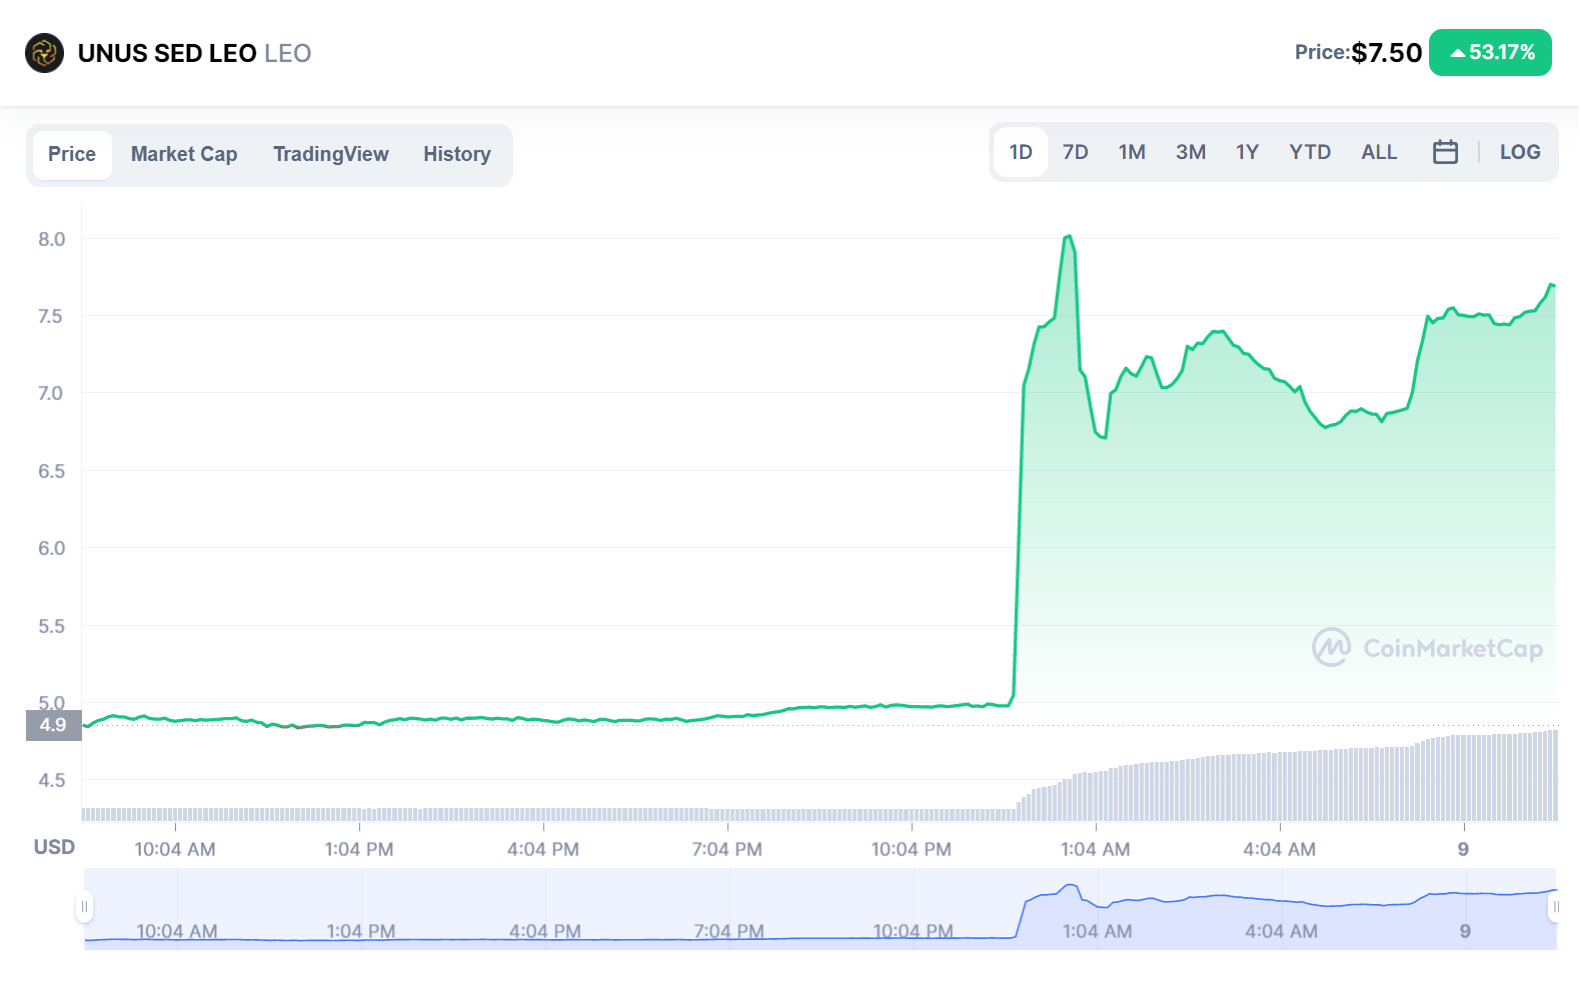The height and width of the screenshot is (1002, 1580).
Task: Grab the left range slider handle
Action: (85, 907)
